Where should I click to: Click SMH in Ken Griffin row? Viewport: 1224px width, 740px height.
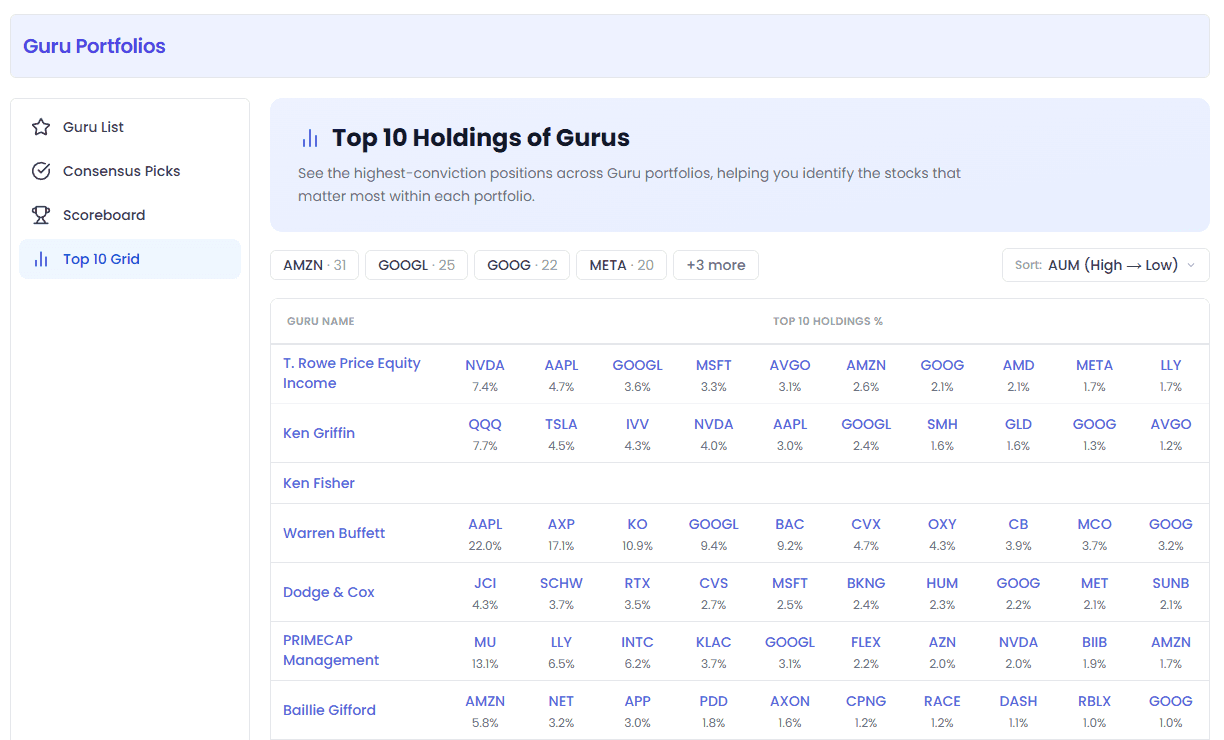[x=942, y=424]
